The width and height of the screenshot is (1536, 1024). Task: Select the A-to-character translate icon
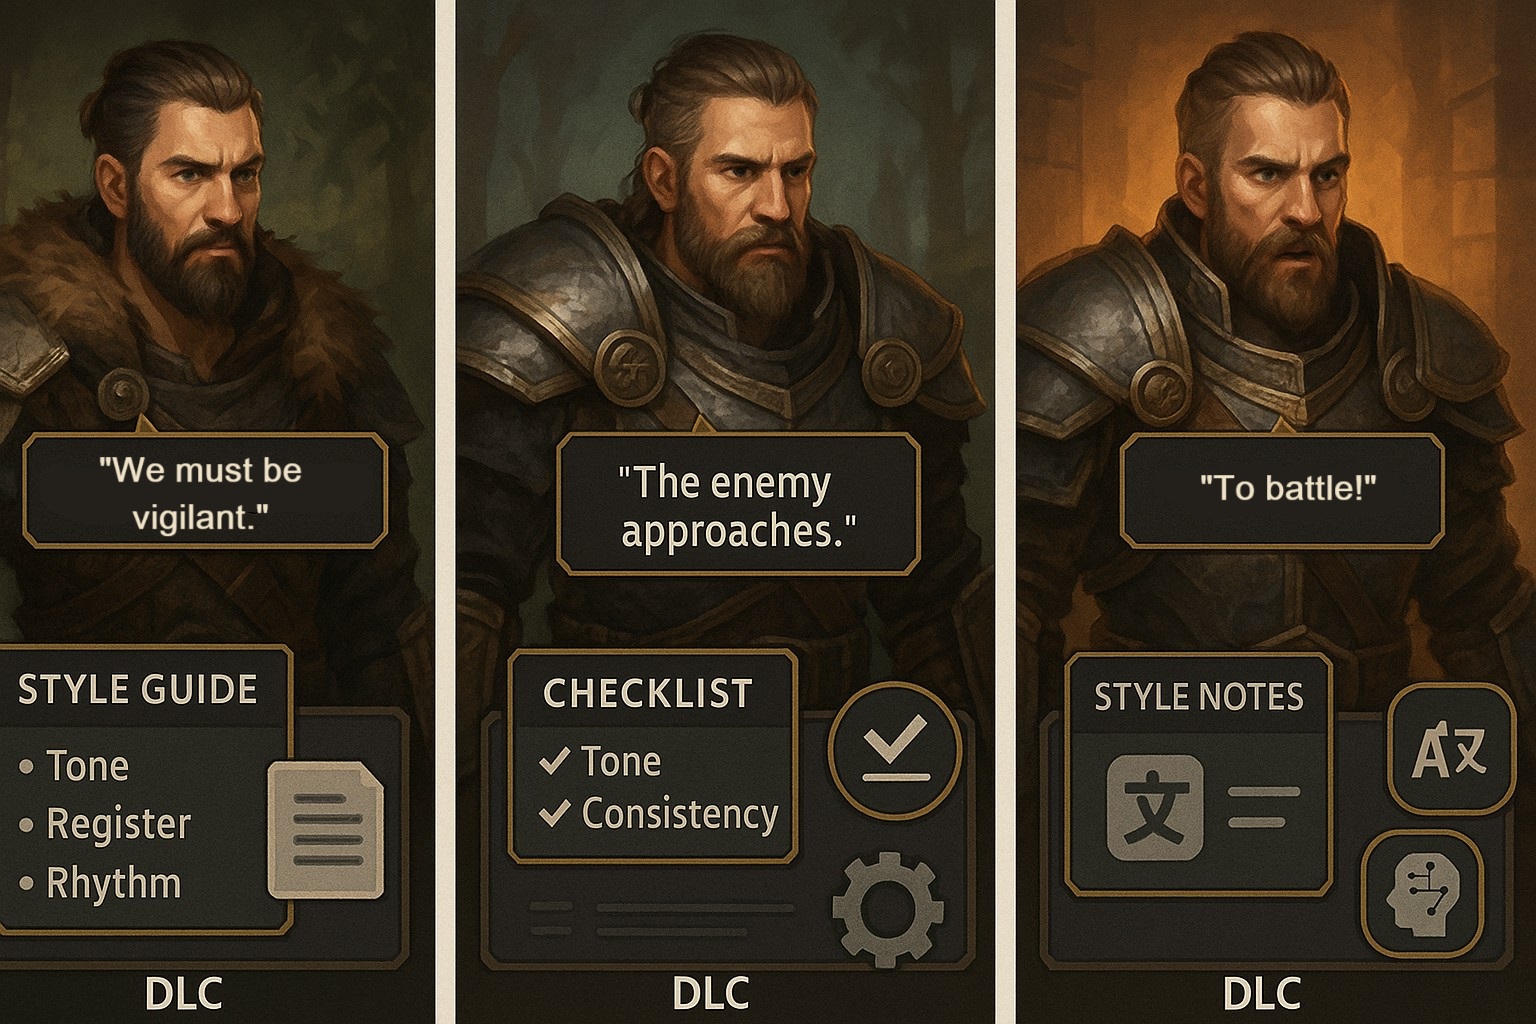click(1451, 749)
